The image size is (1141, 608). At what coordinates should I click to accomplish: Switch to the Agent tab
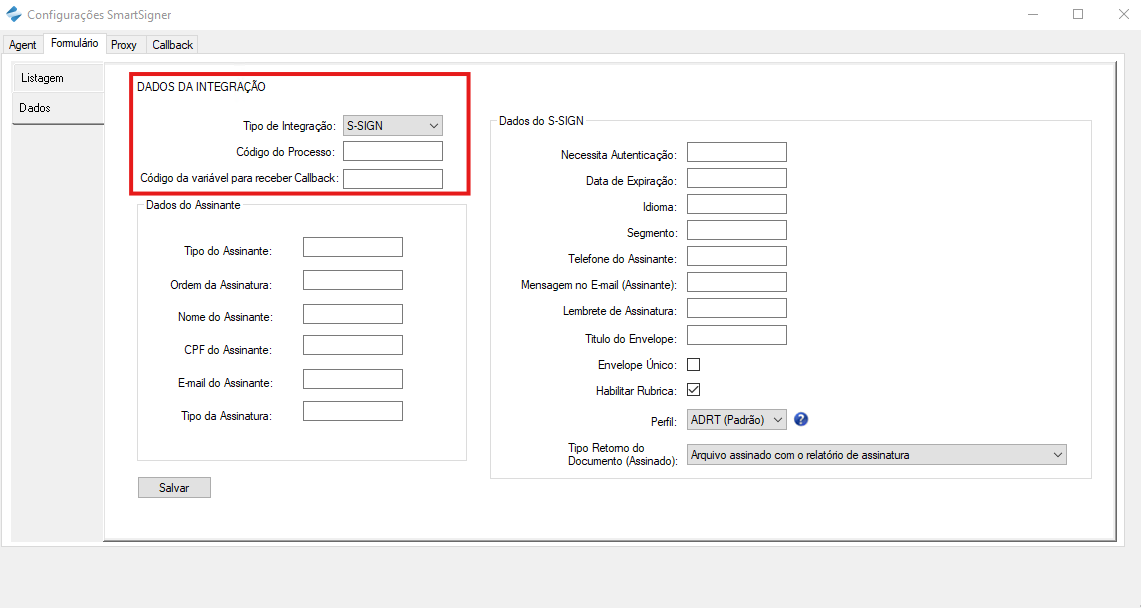[x=23, y=45]
